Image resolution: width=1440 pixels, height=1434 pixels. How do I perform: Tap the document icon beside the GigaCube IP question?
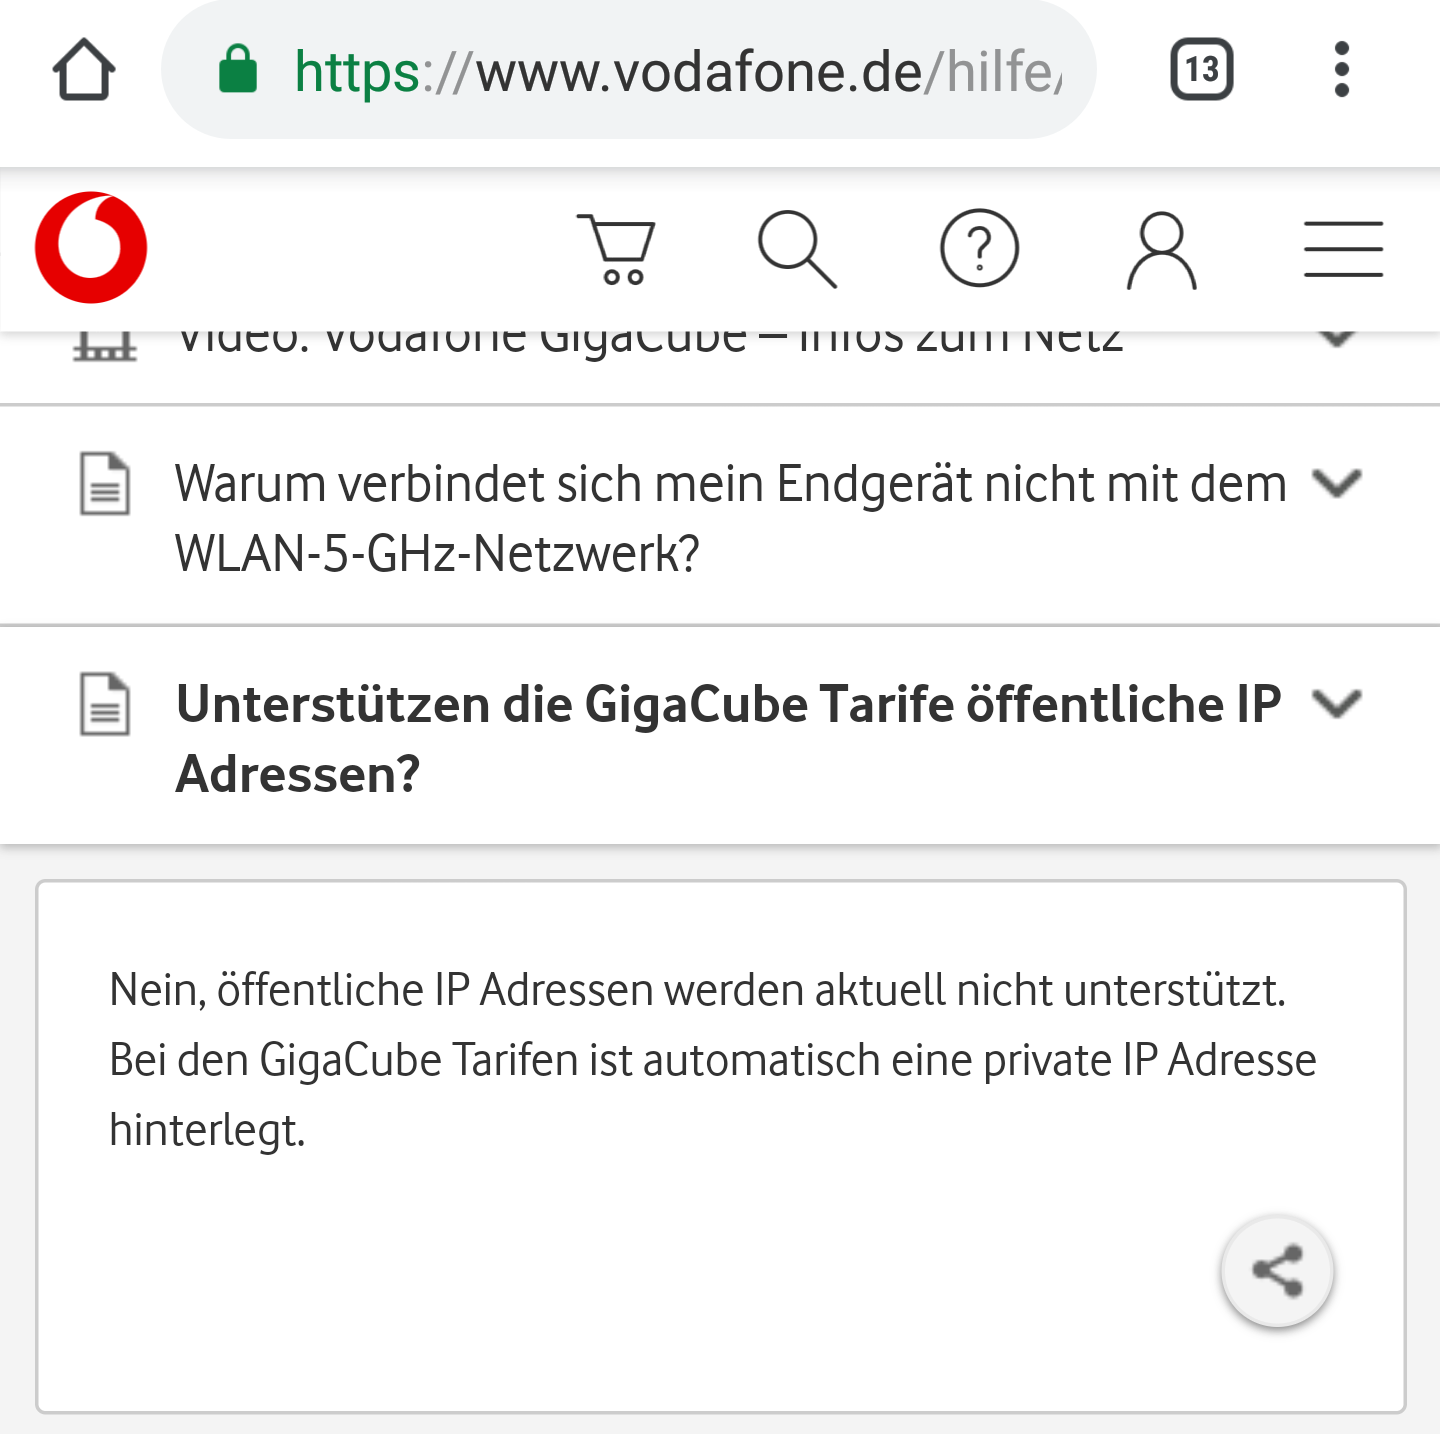[105, 703]
